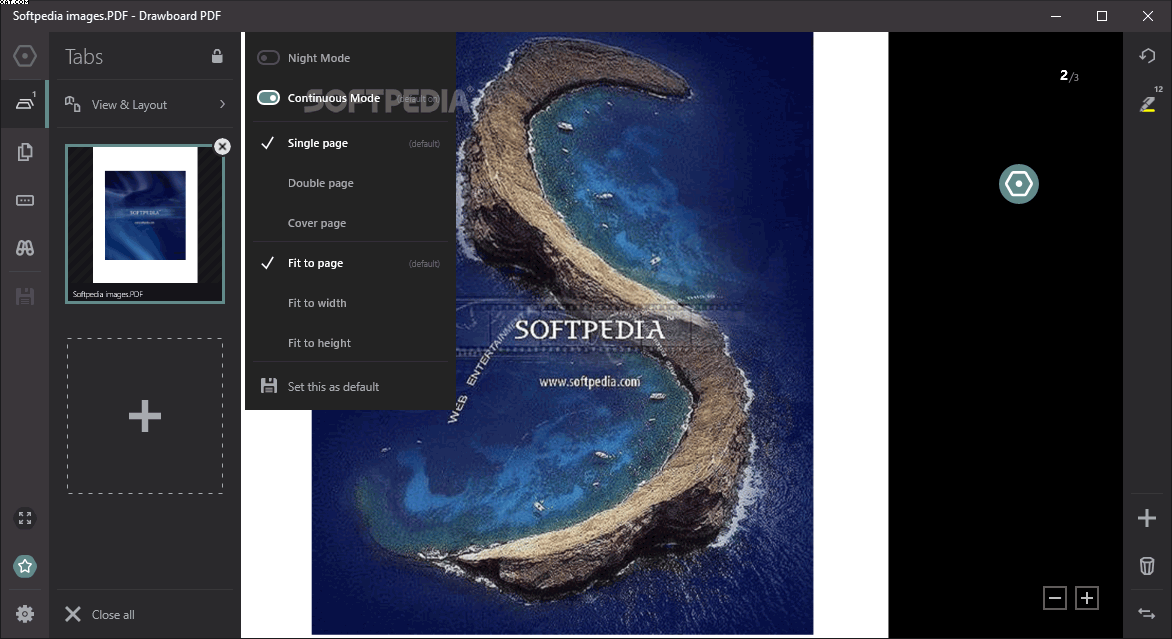Viewport: 1172px width, 639px height.
Task: Click the lock icon in Tabs header
Action: [217, 56]
